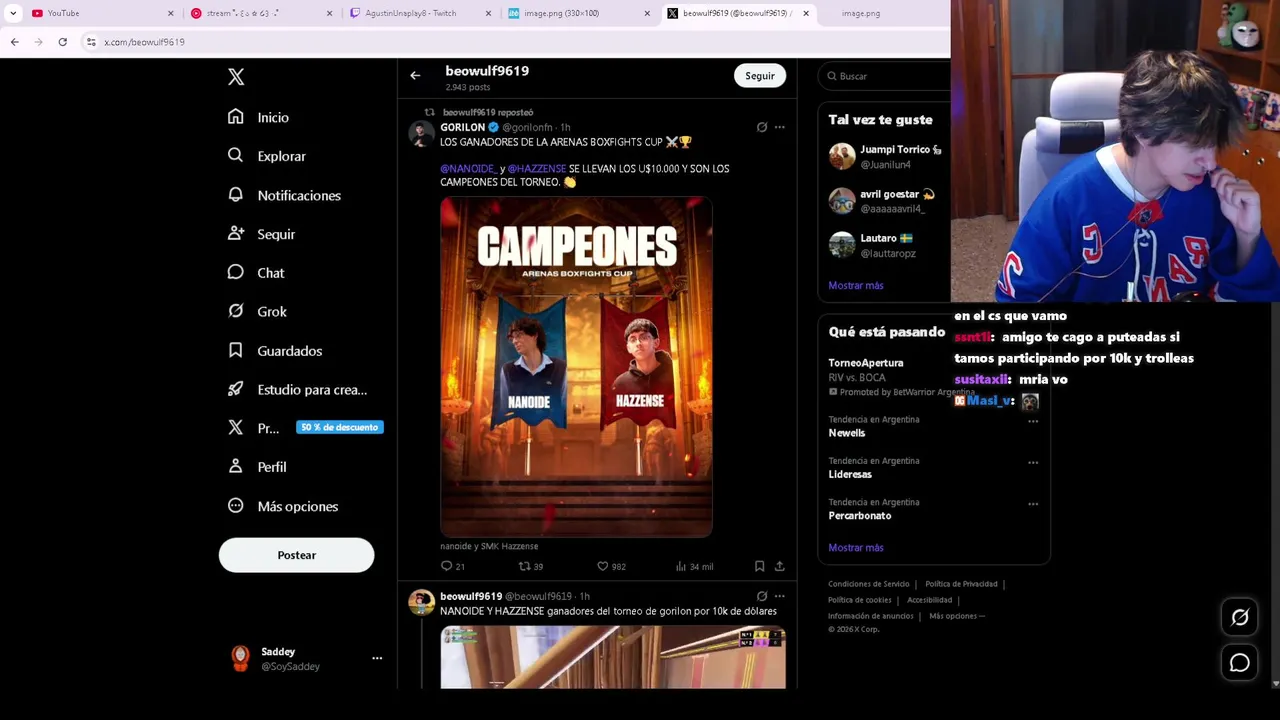Open Newells trending topic
The width and height of the screenshot is (1280, 720).
[847, 433]
